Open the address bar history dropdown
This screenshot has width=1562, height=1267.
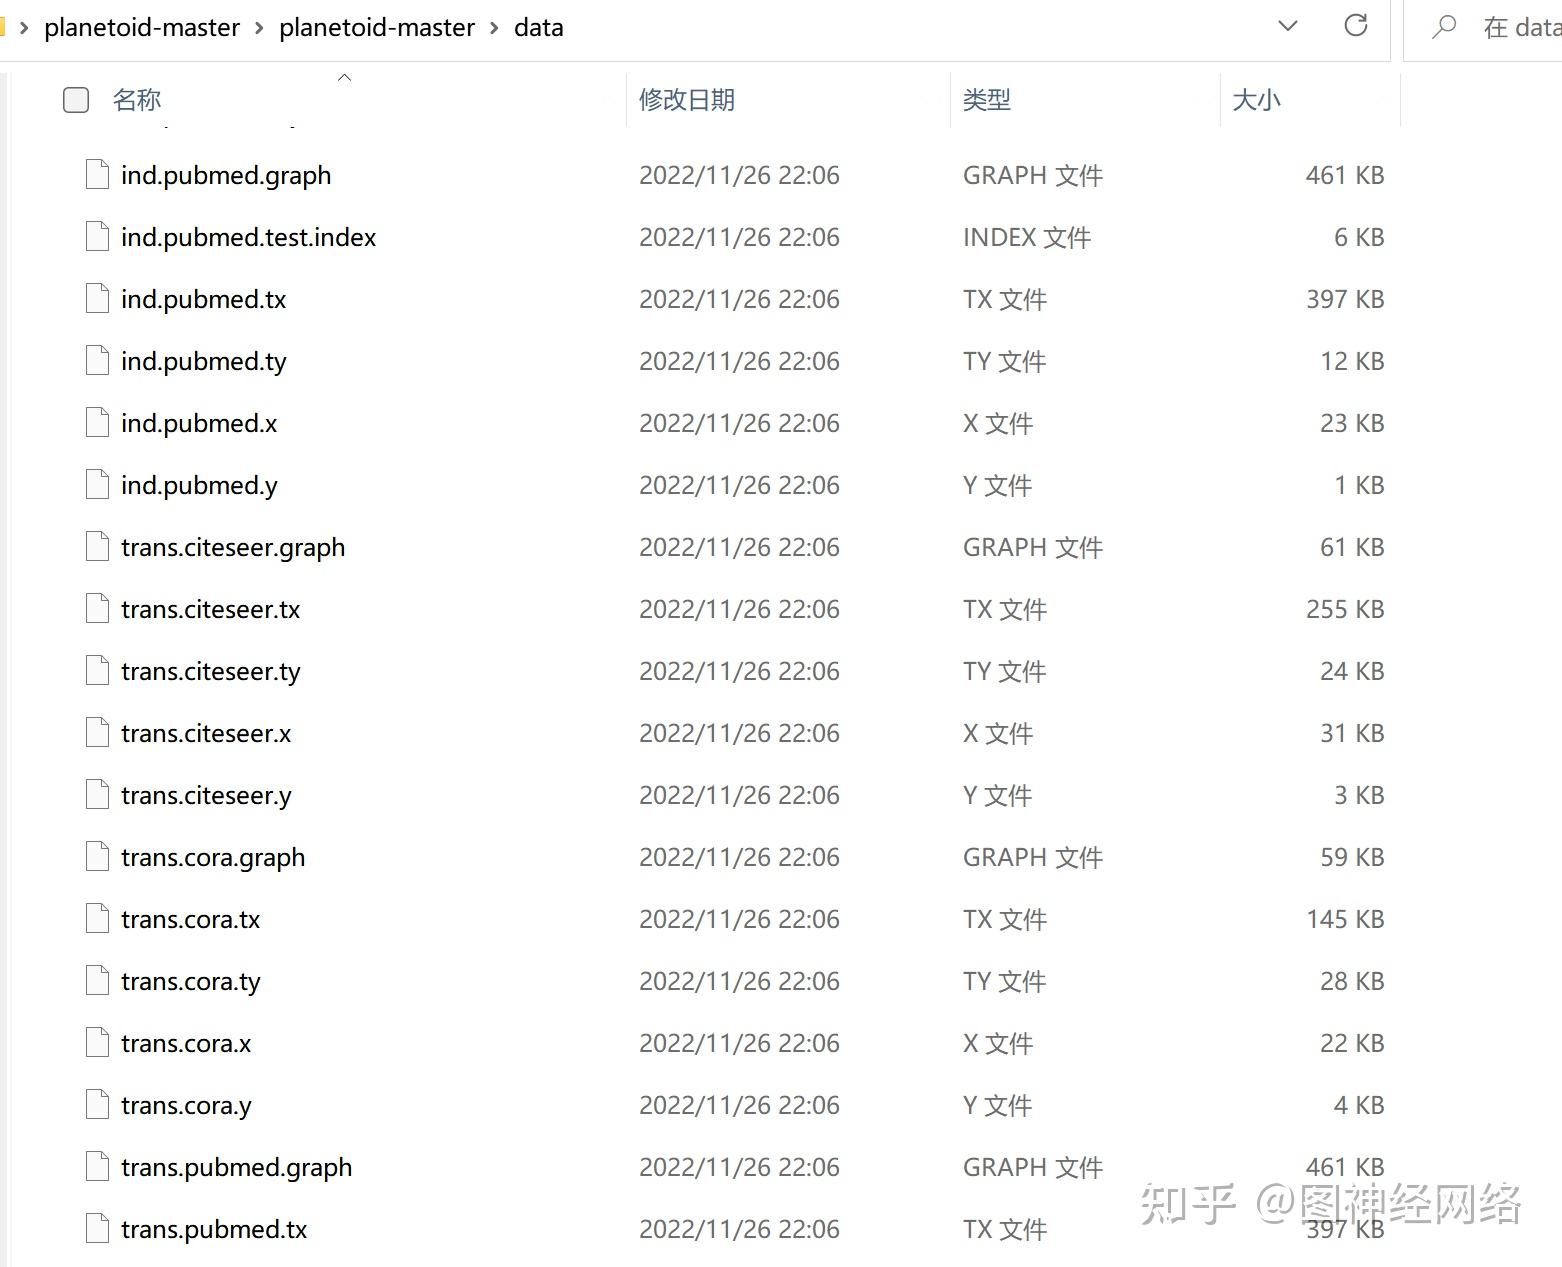(1288, 26)
